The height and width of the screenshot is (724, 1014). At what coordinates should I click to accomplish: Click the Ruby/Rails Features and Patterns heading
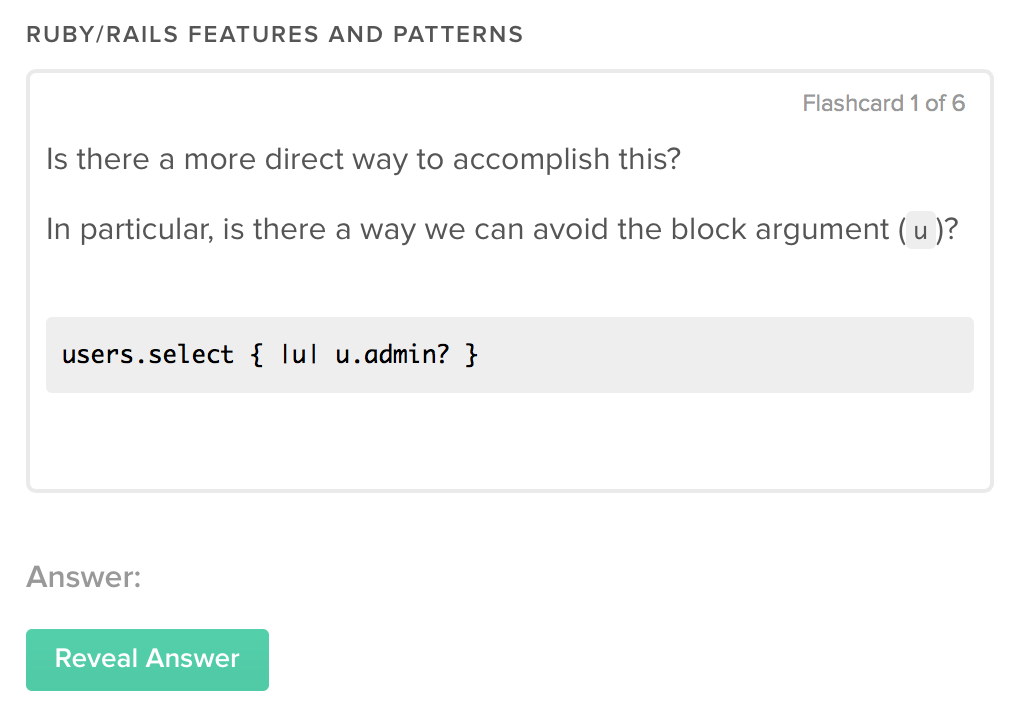(x=274, y=34)
